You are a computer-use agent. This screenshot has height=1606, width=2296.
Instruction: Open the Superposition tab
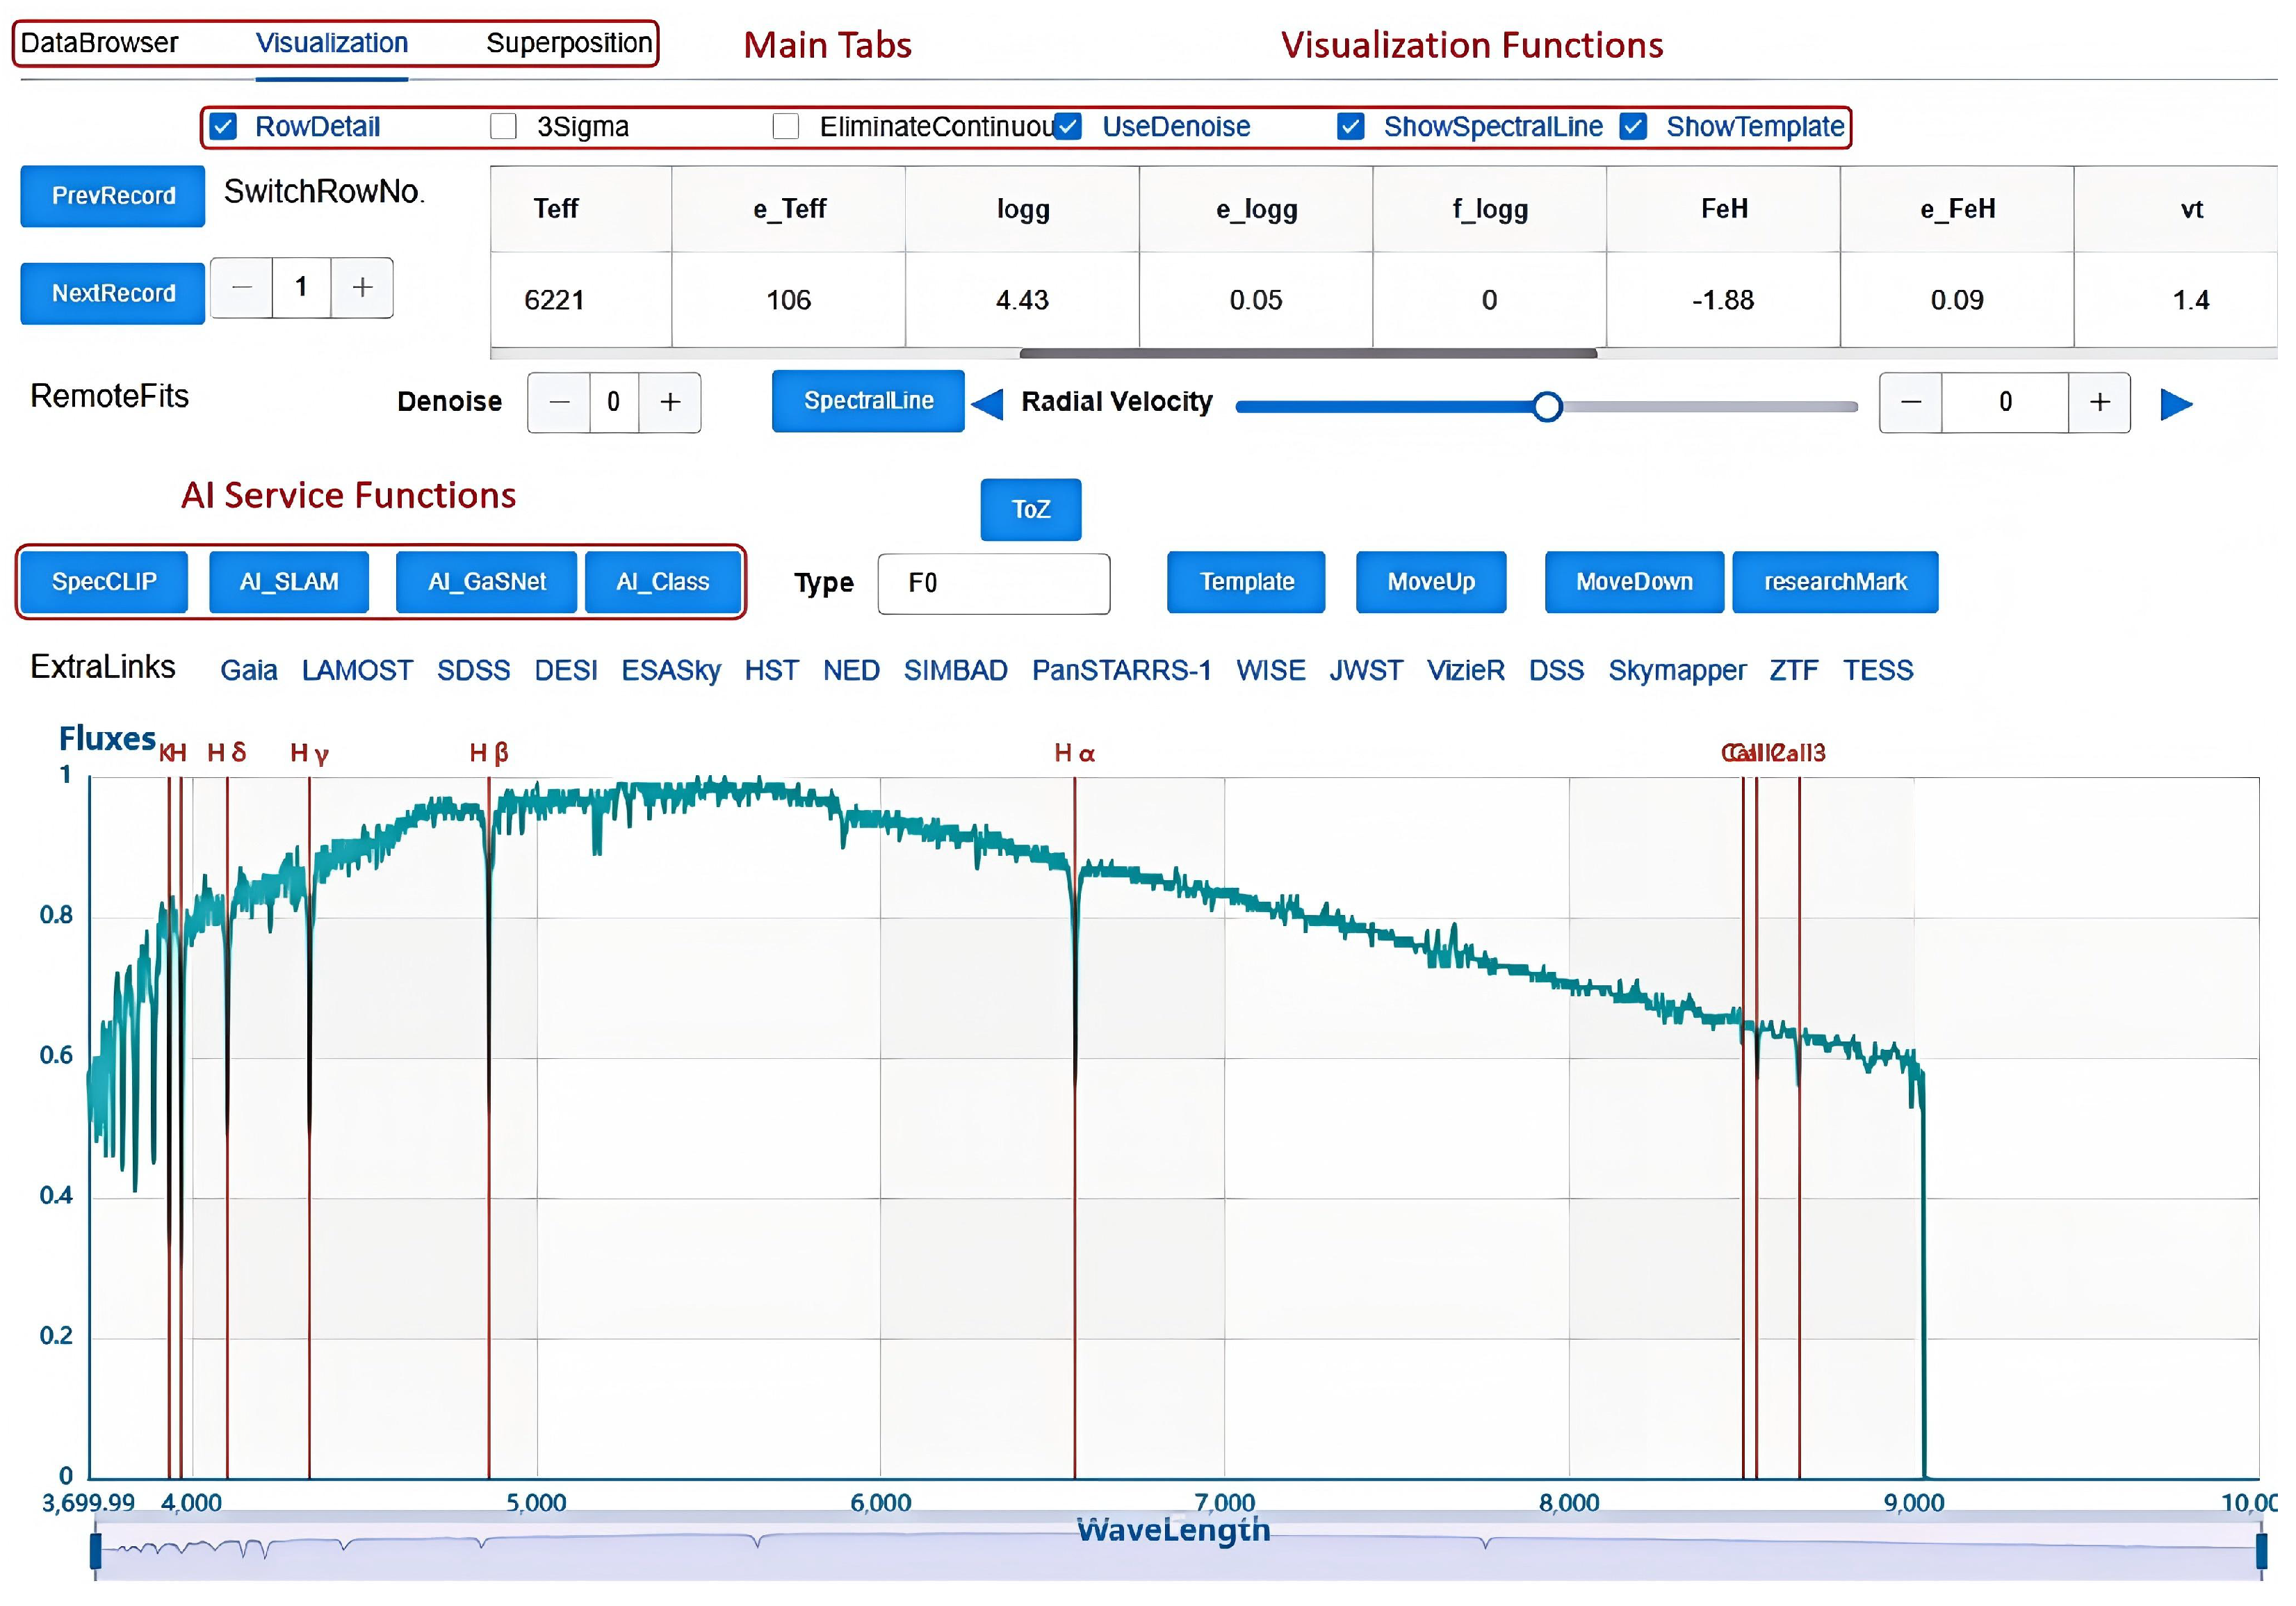tap(568, 43)
